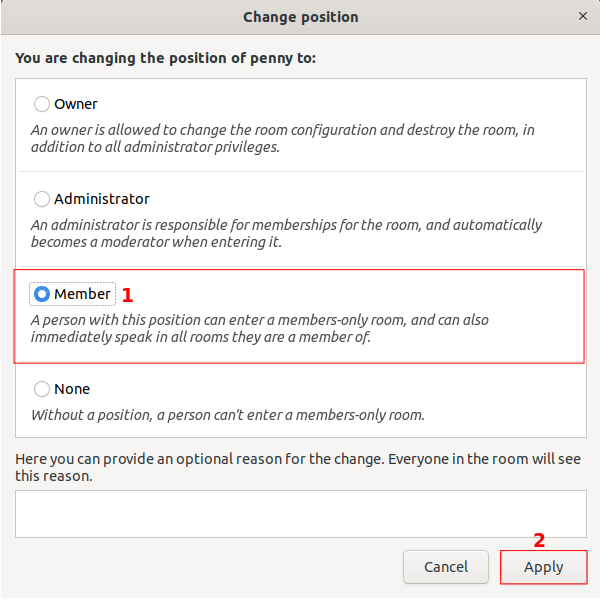The width and height of the screenshot is (600, 600).
Task: Select the Member radio button
Action: (x=42, y=294)
